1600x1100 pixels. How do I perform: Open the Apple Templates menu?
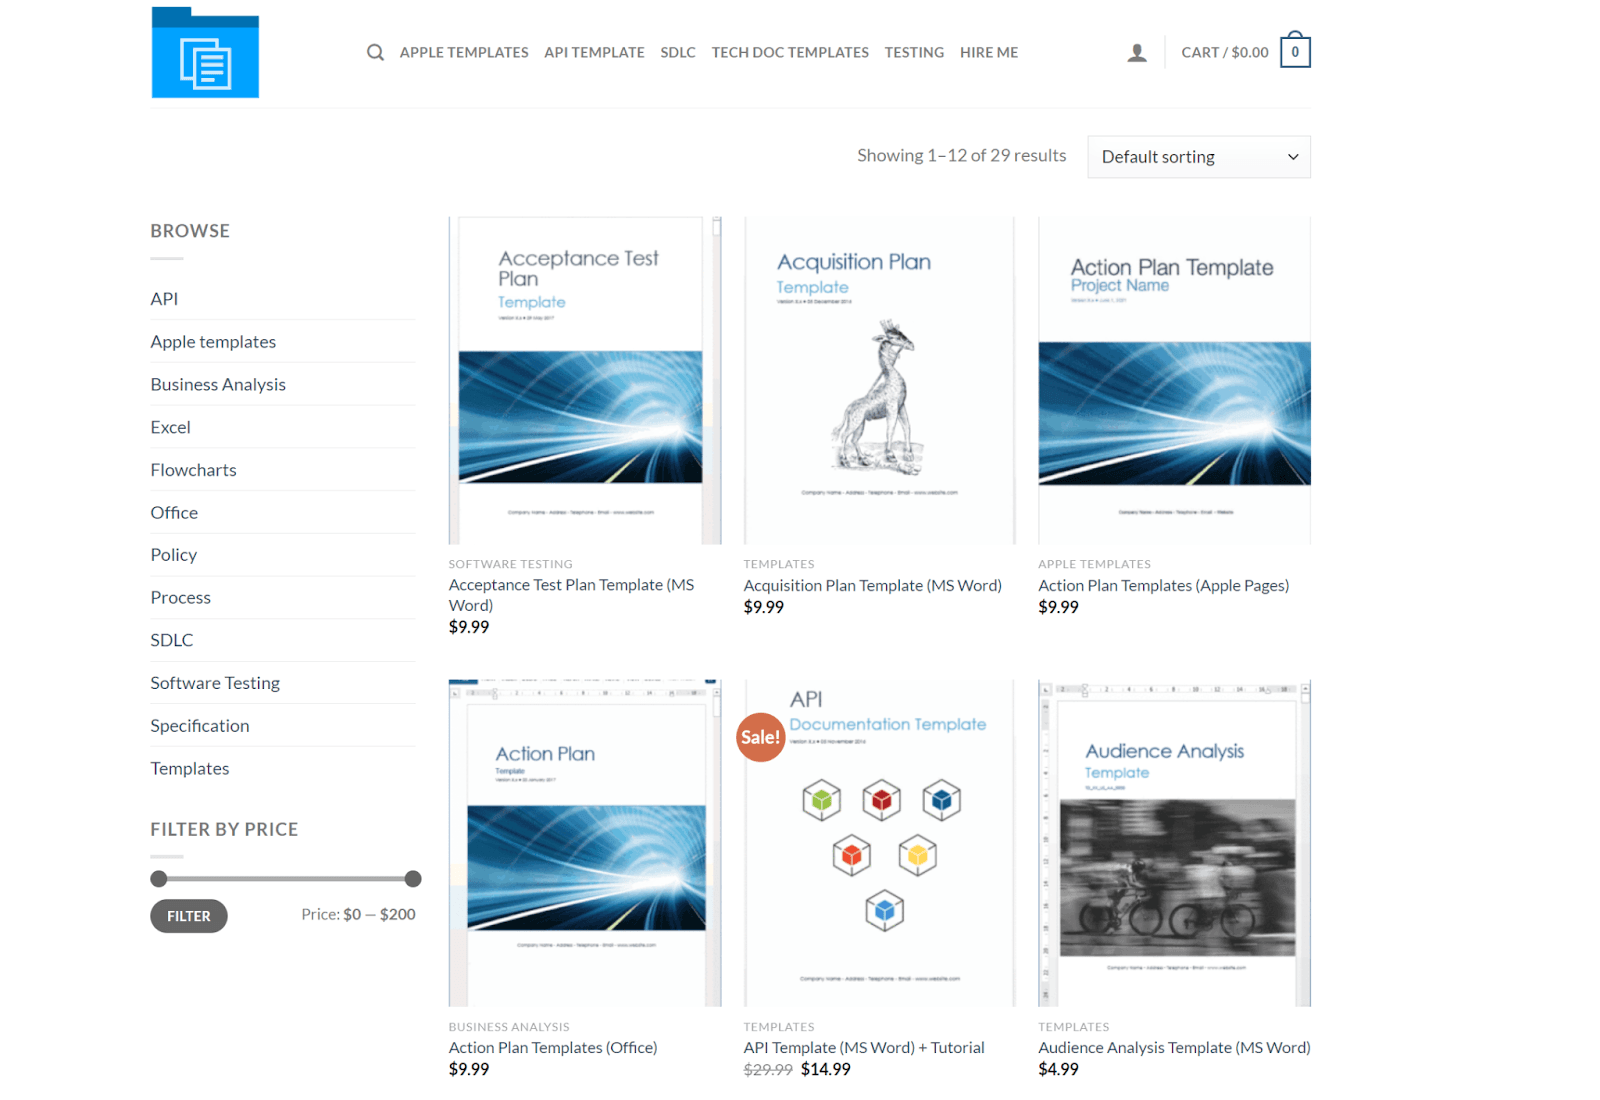pyautogui.click(x=464, y=52)
